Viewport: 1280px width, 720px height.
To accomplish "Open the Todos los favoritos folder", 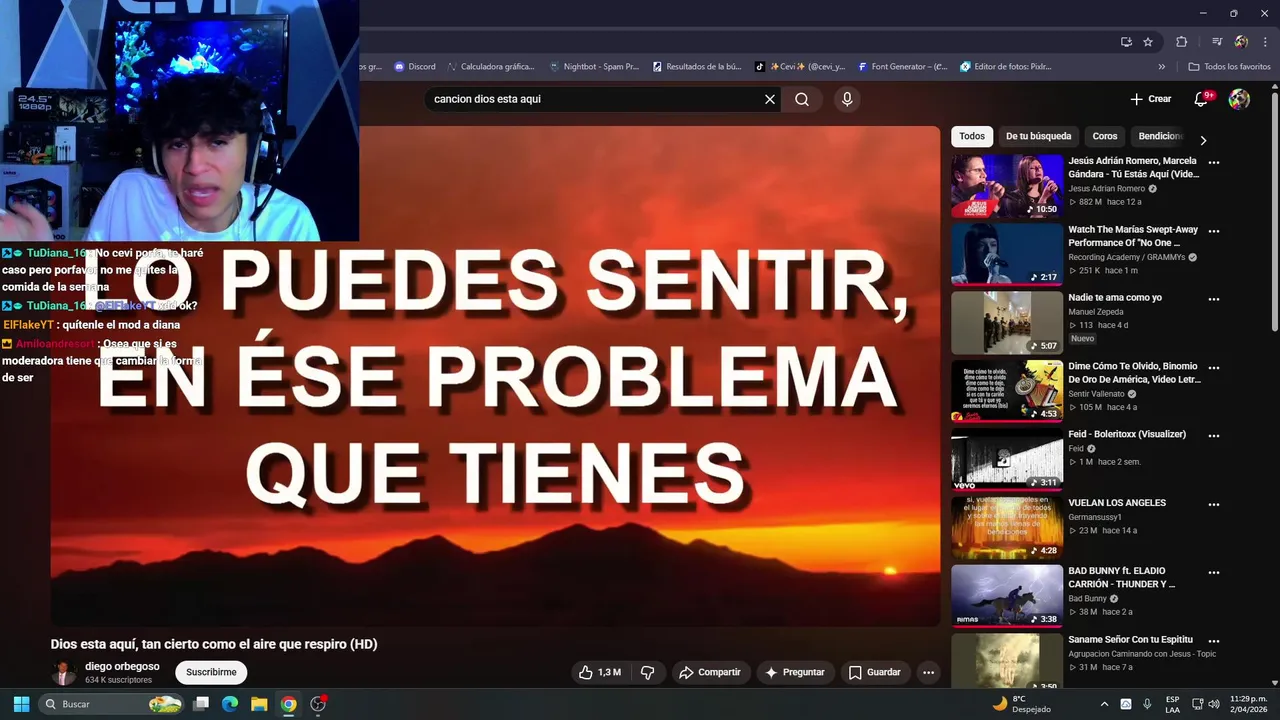I will click(x=1229, y=67).
